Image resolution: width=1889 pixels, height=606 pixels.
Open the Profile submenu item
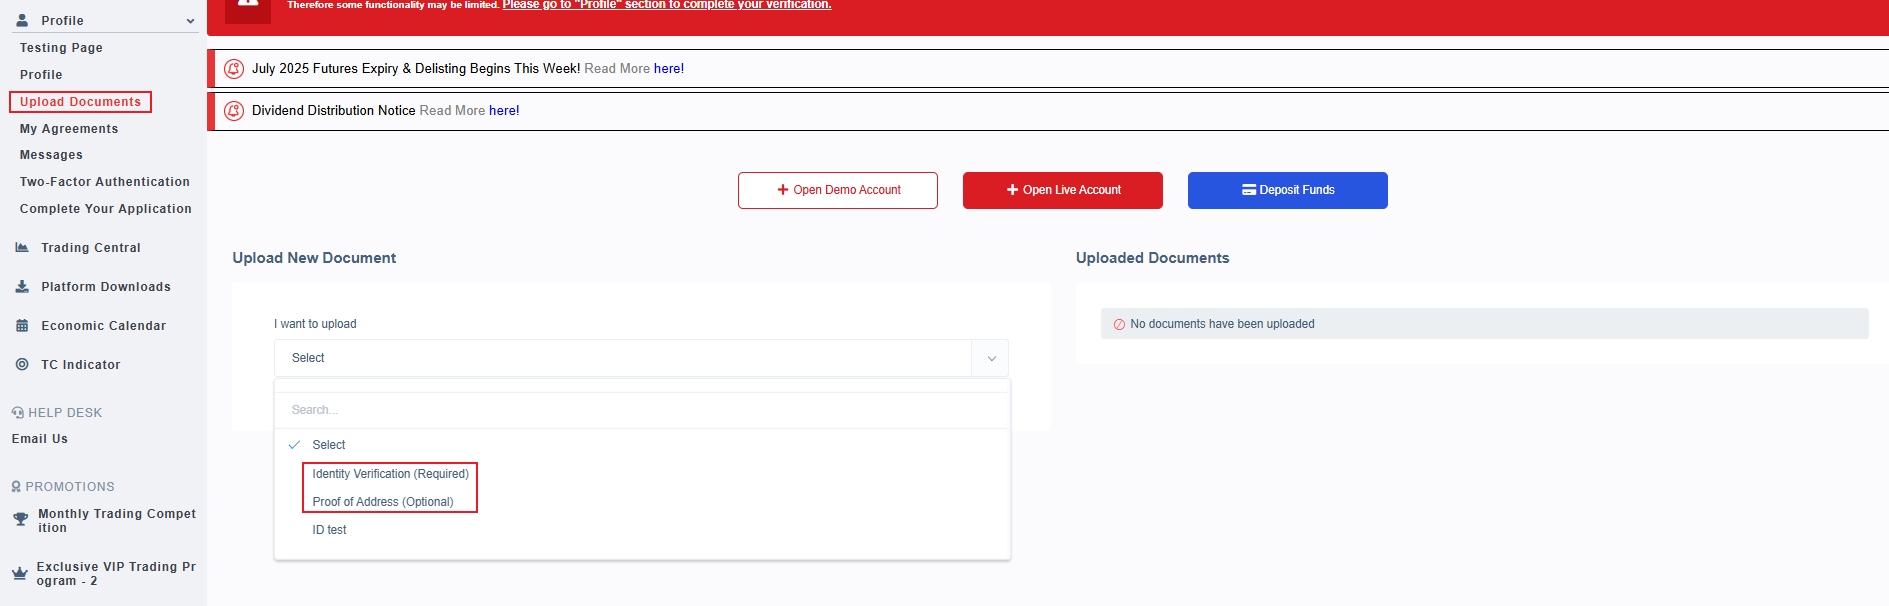click(x=41, y=75)
